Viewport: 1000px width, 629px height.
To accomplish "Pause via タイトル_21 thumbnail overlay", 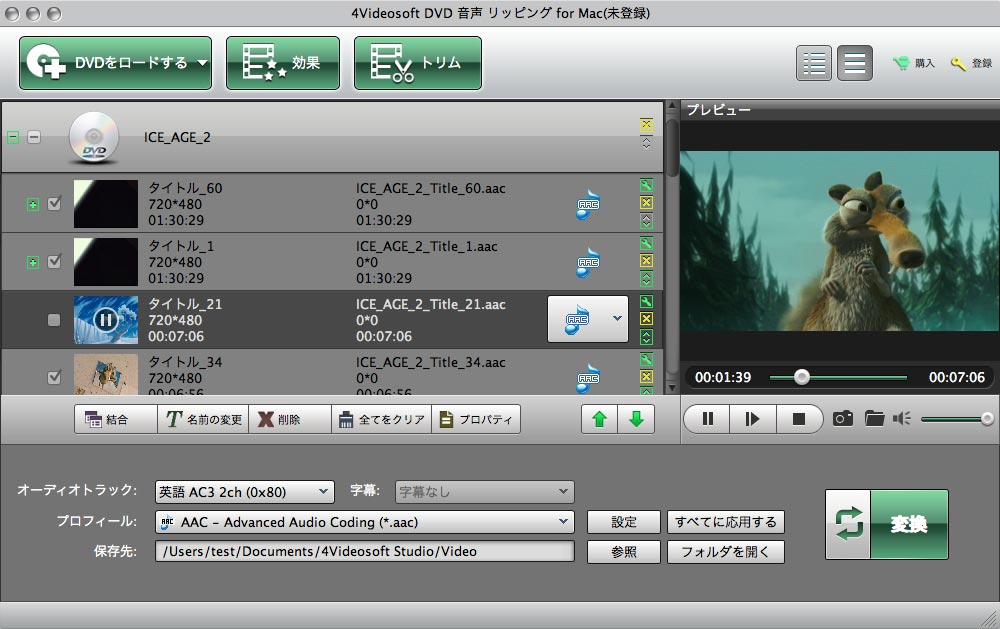I will click(106, 320).
